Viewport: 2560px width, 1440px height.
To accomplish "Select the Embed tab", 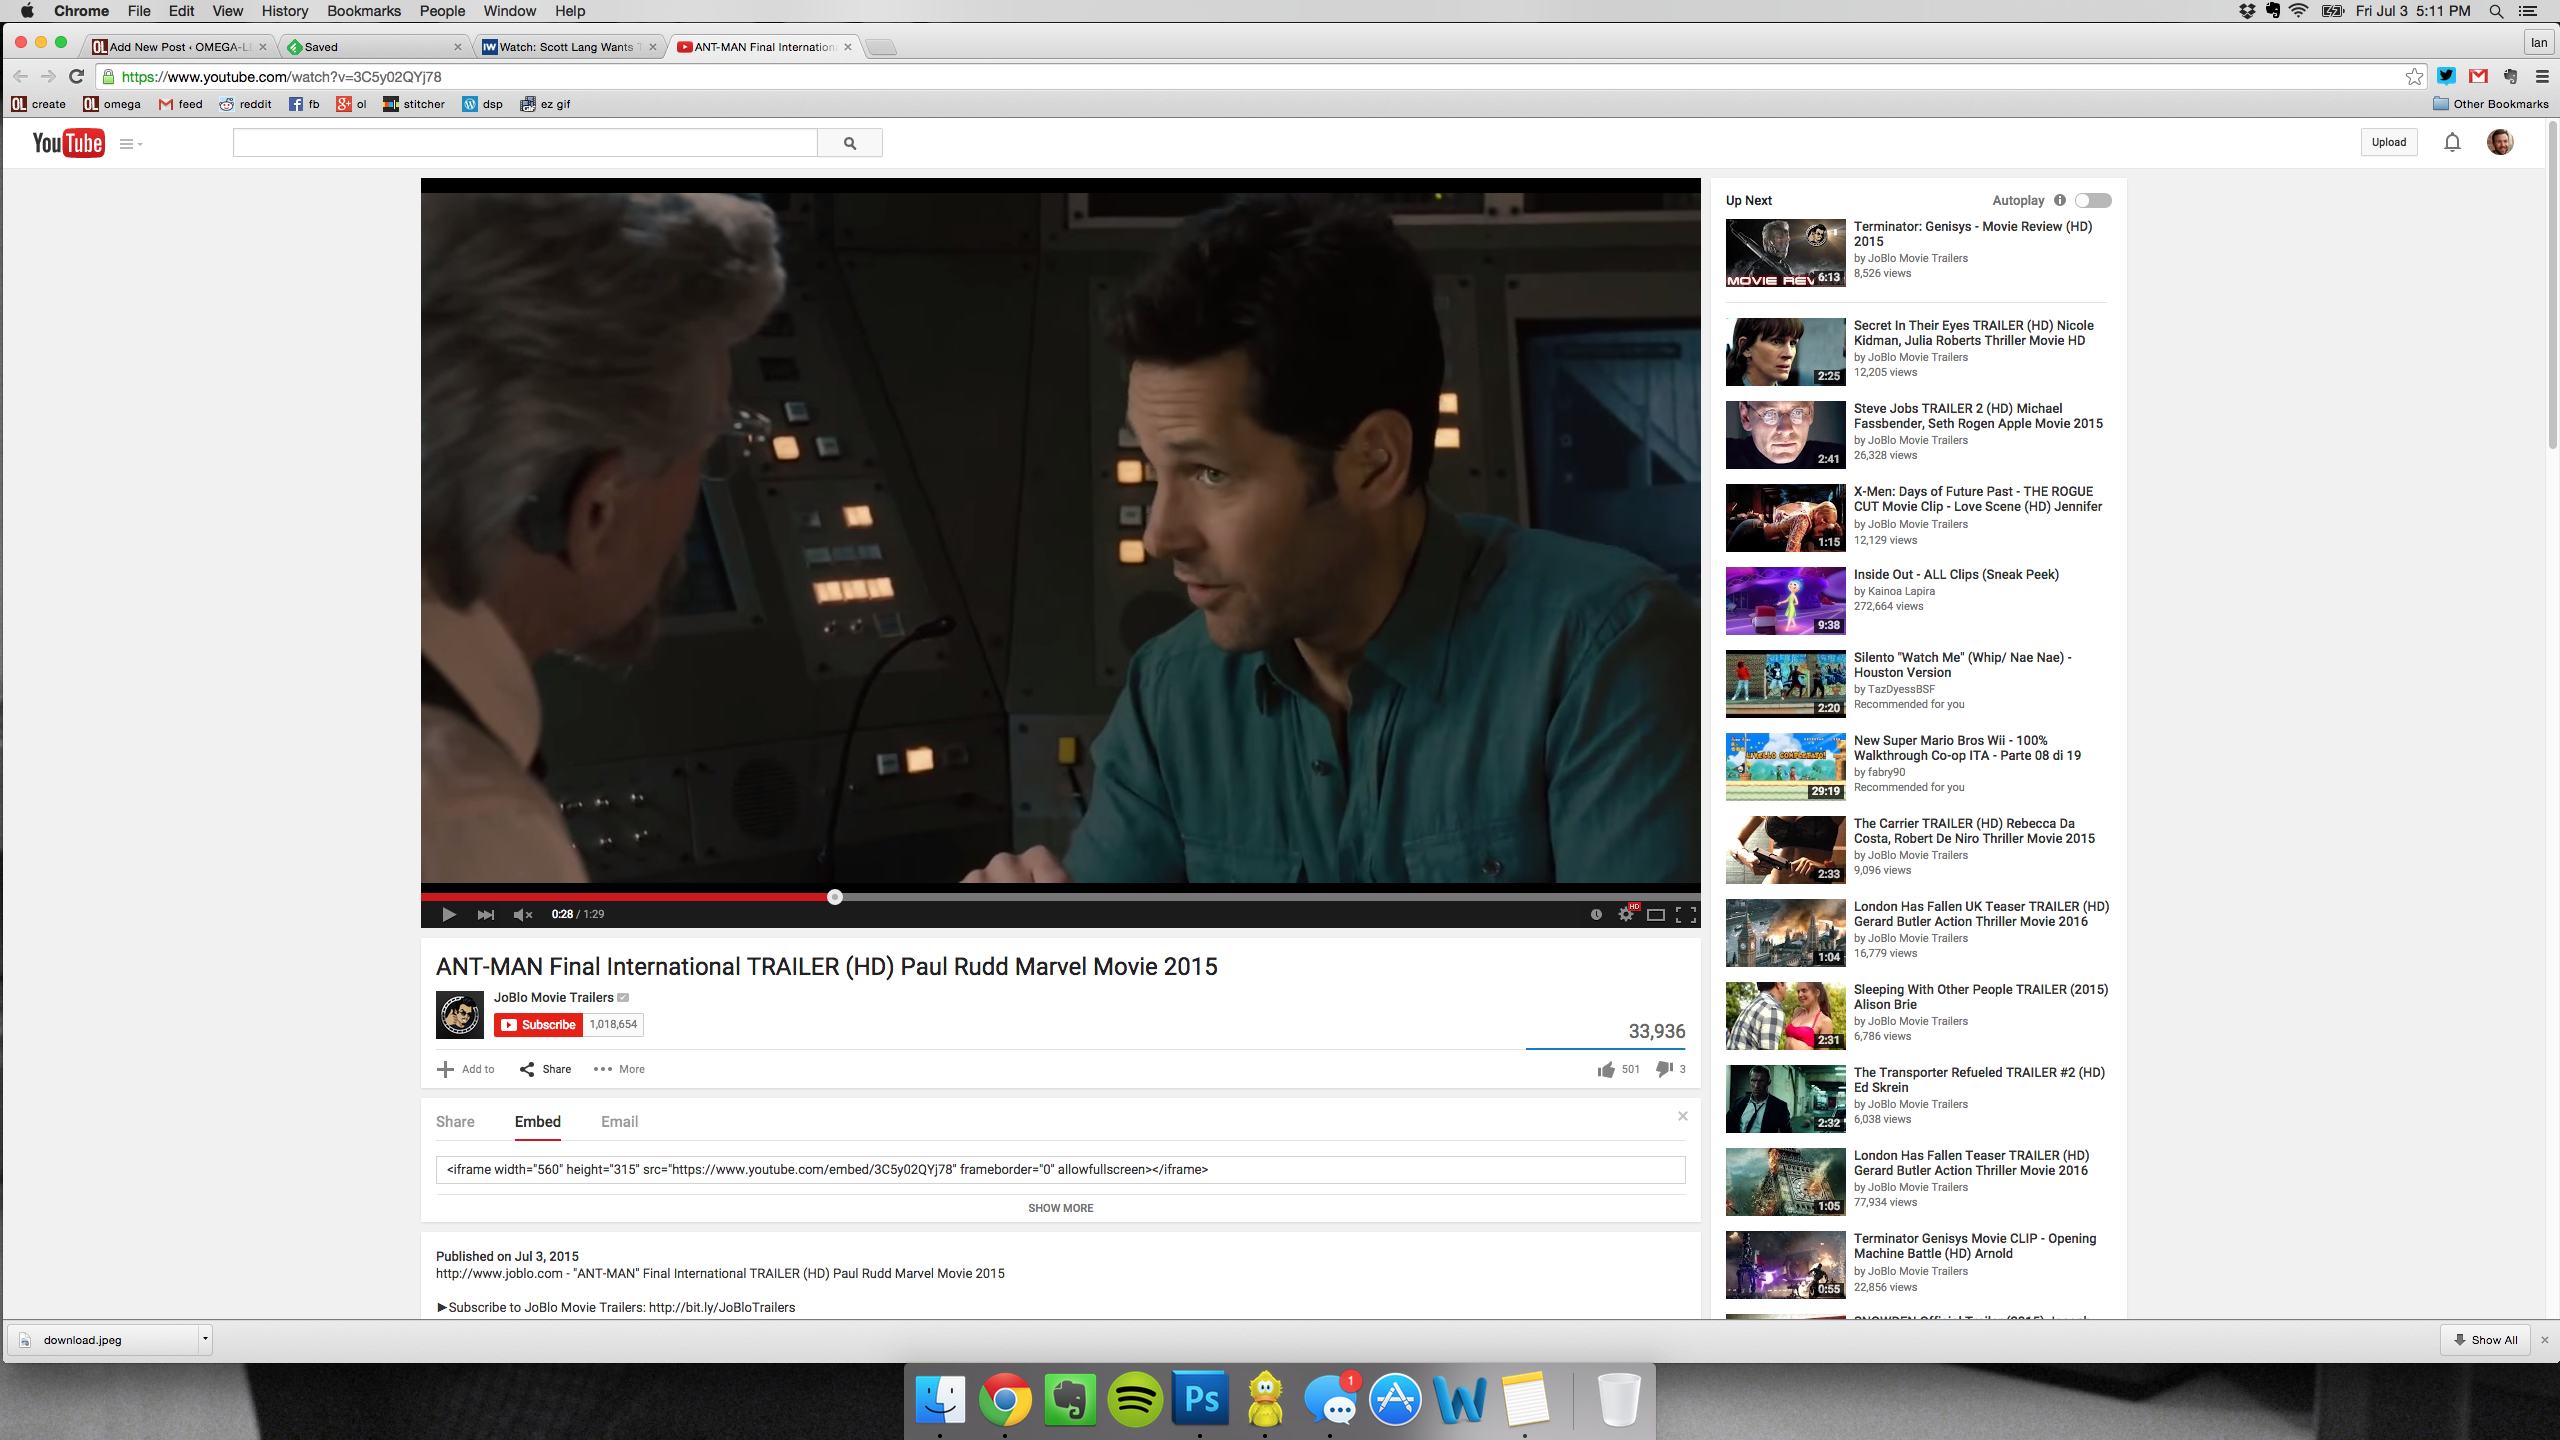I will click(538, 1121).
